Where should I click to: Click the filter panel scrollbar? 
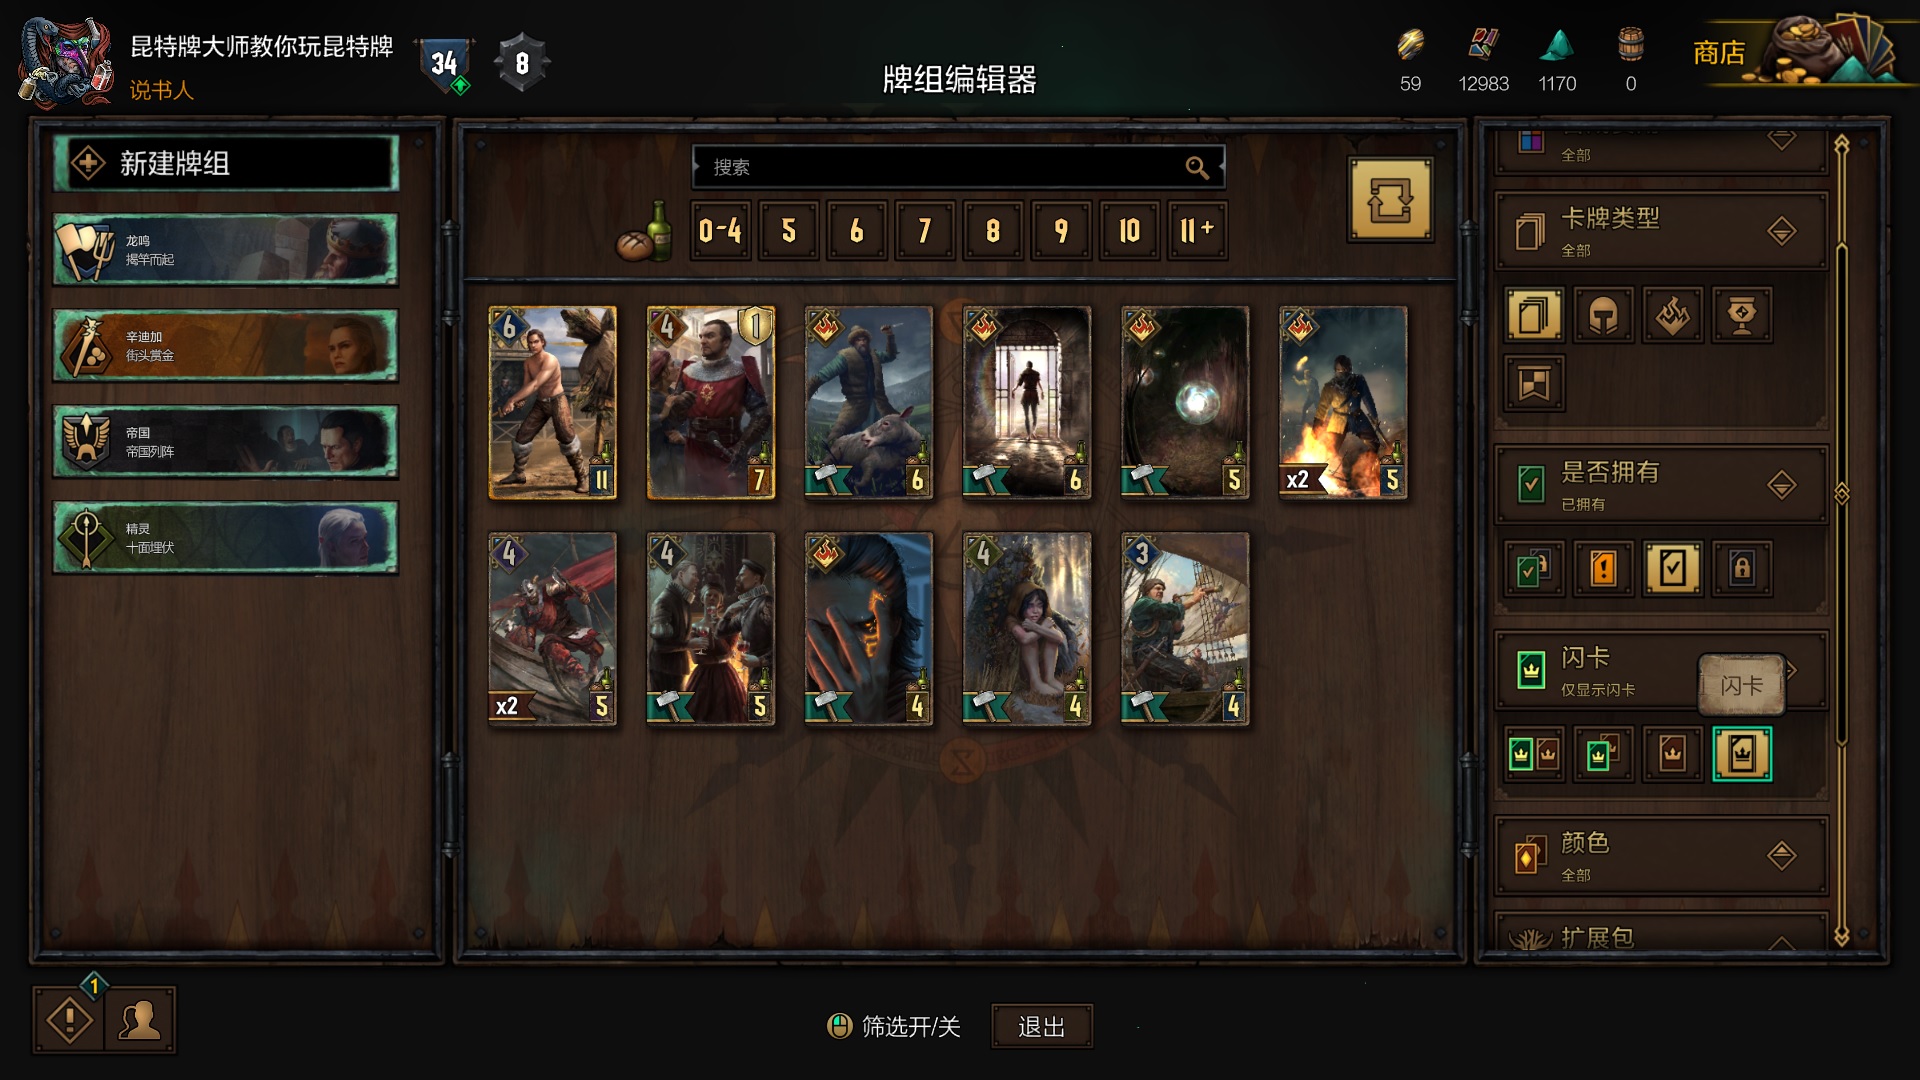click(x=1842, y=540)
